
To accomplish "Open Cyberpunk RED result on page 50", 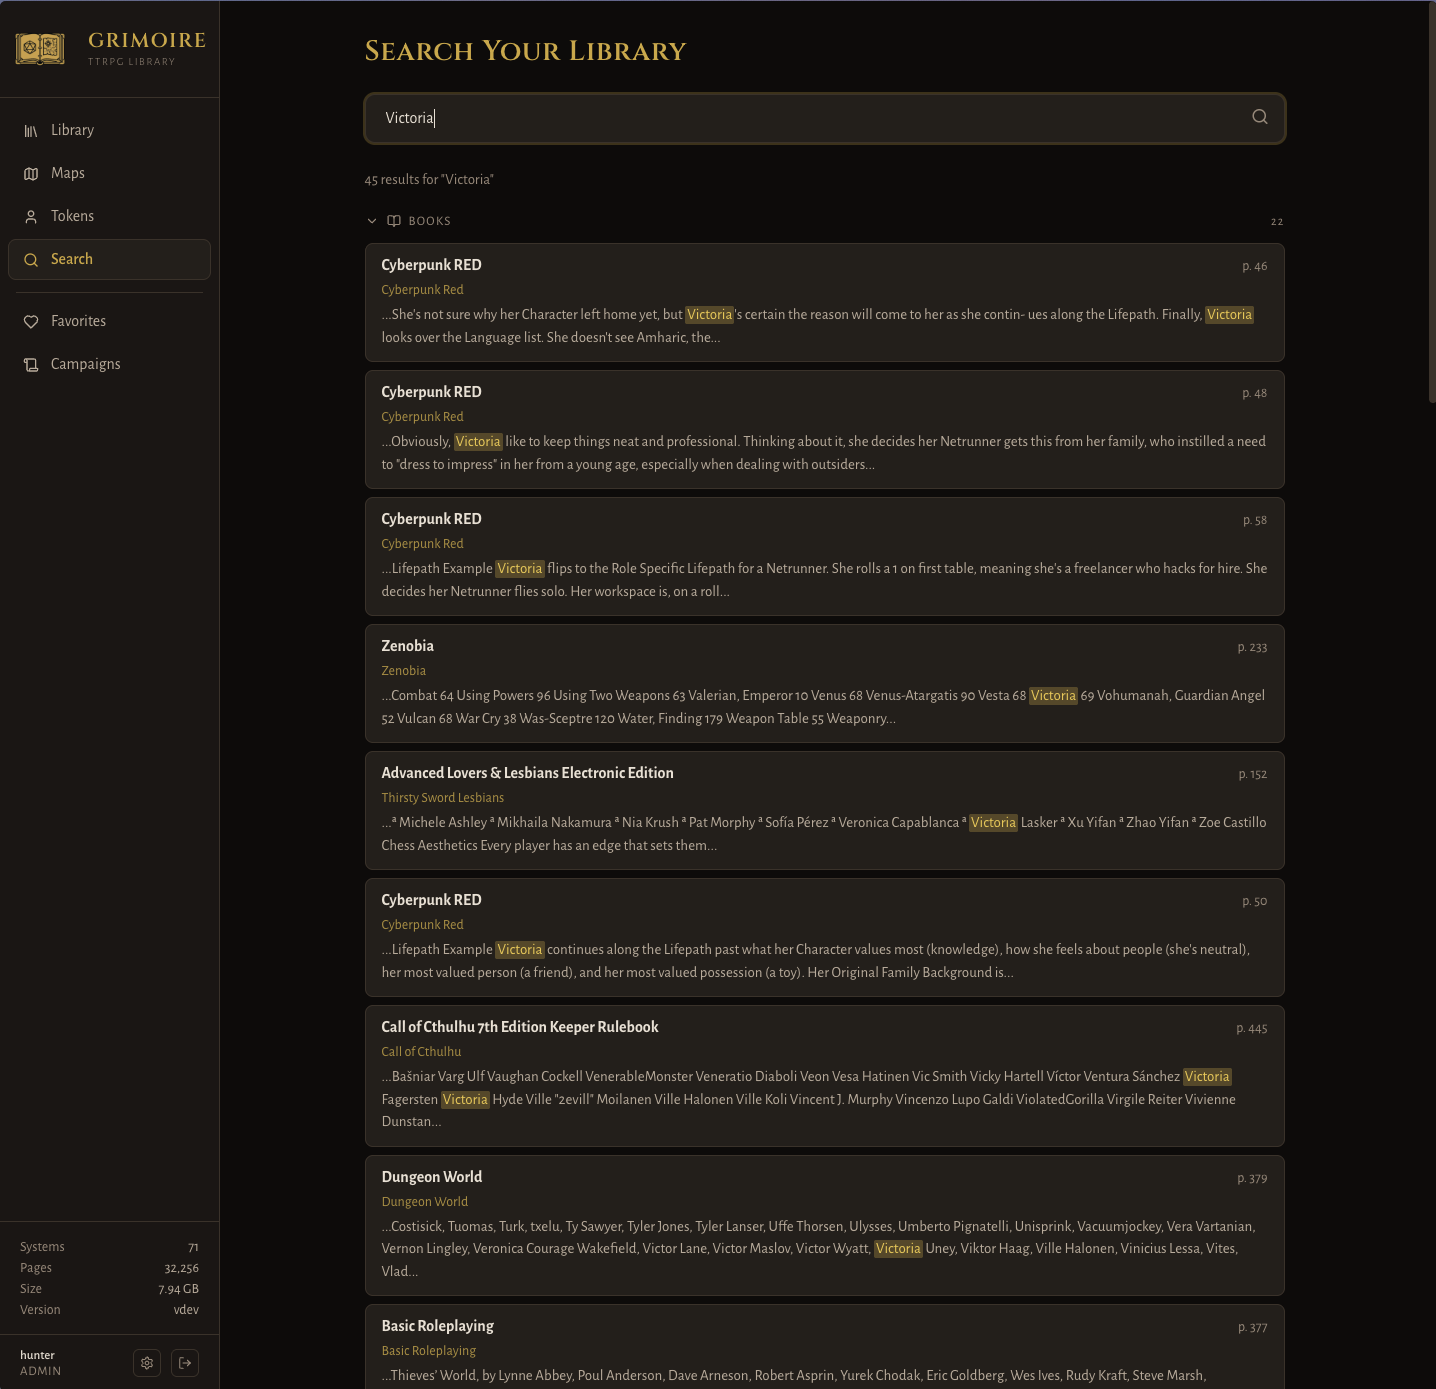I will pos(825,937).
